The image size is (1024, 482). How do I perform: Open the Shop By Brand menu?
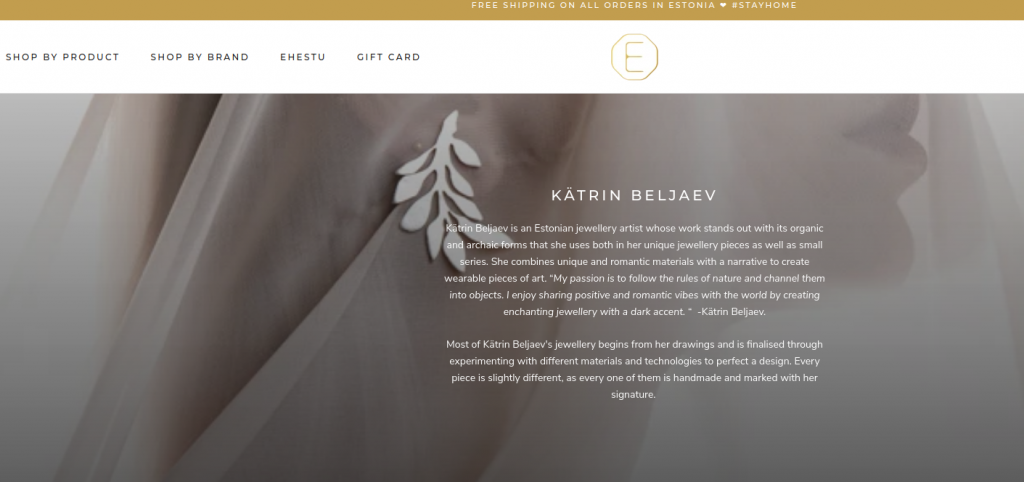point(200,57)
